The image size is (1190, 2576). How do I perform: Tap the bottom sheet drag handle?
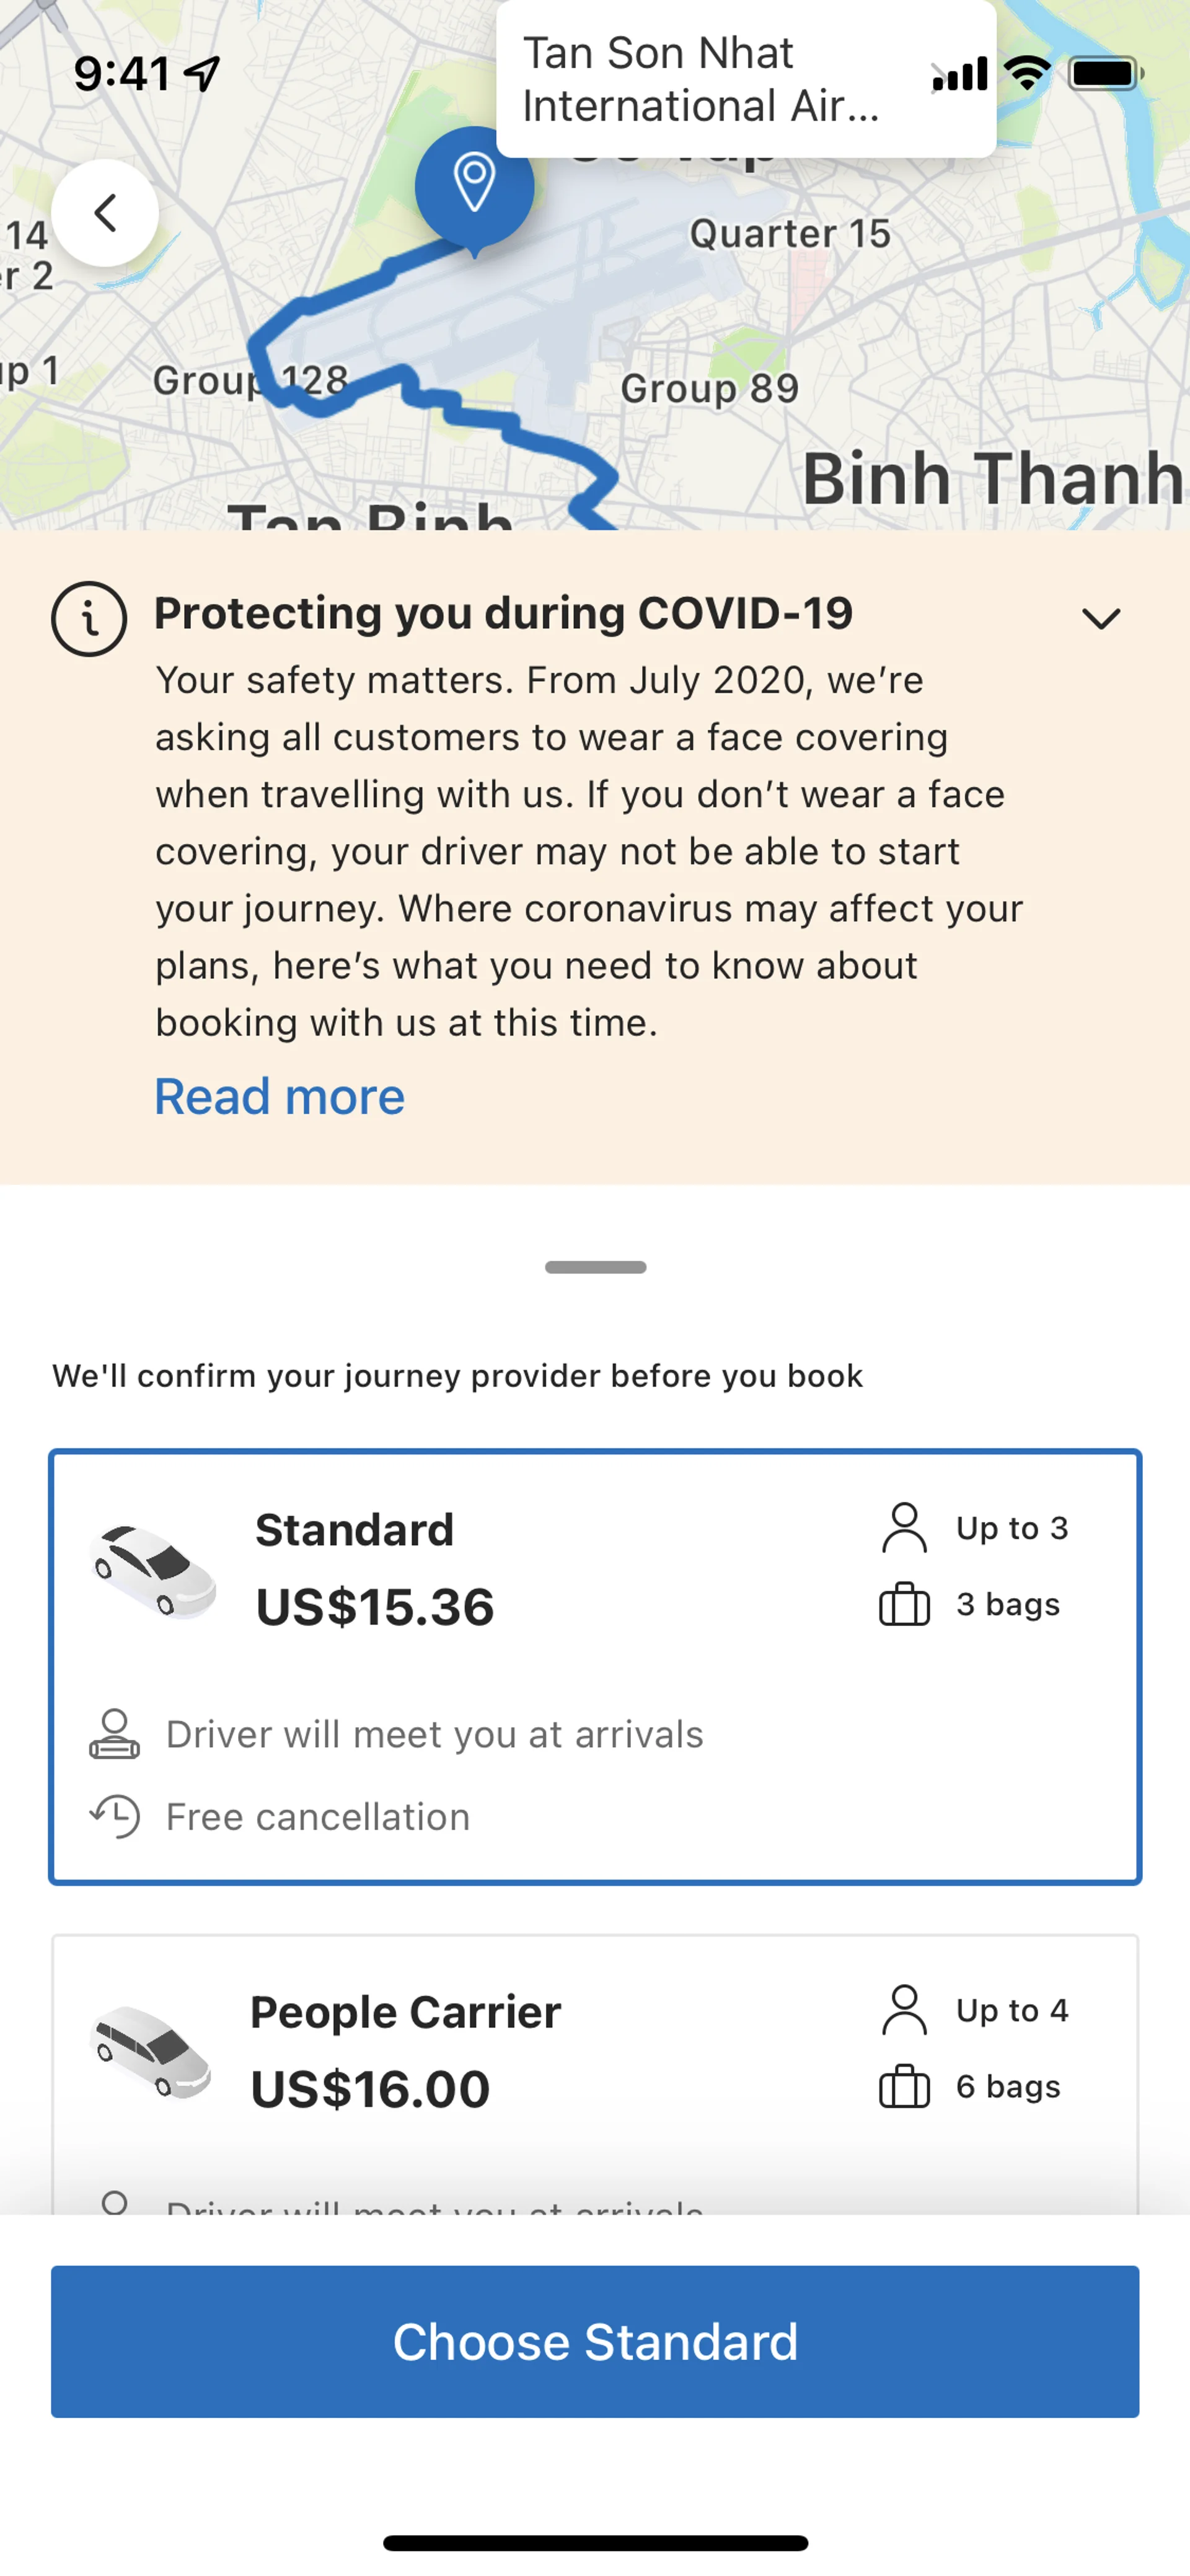pyautogui.click(x=595, y=1267)
